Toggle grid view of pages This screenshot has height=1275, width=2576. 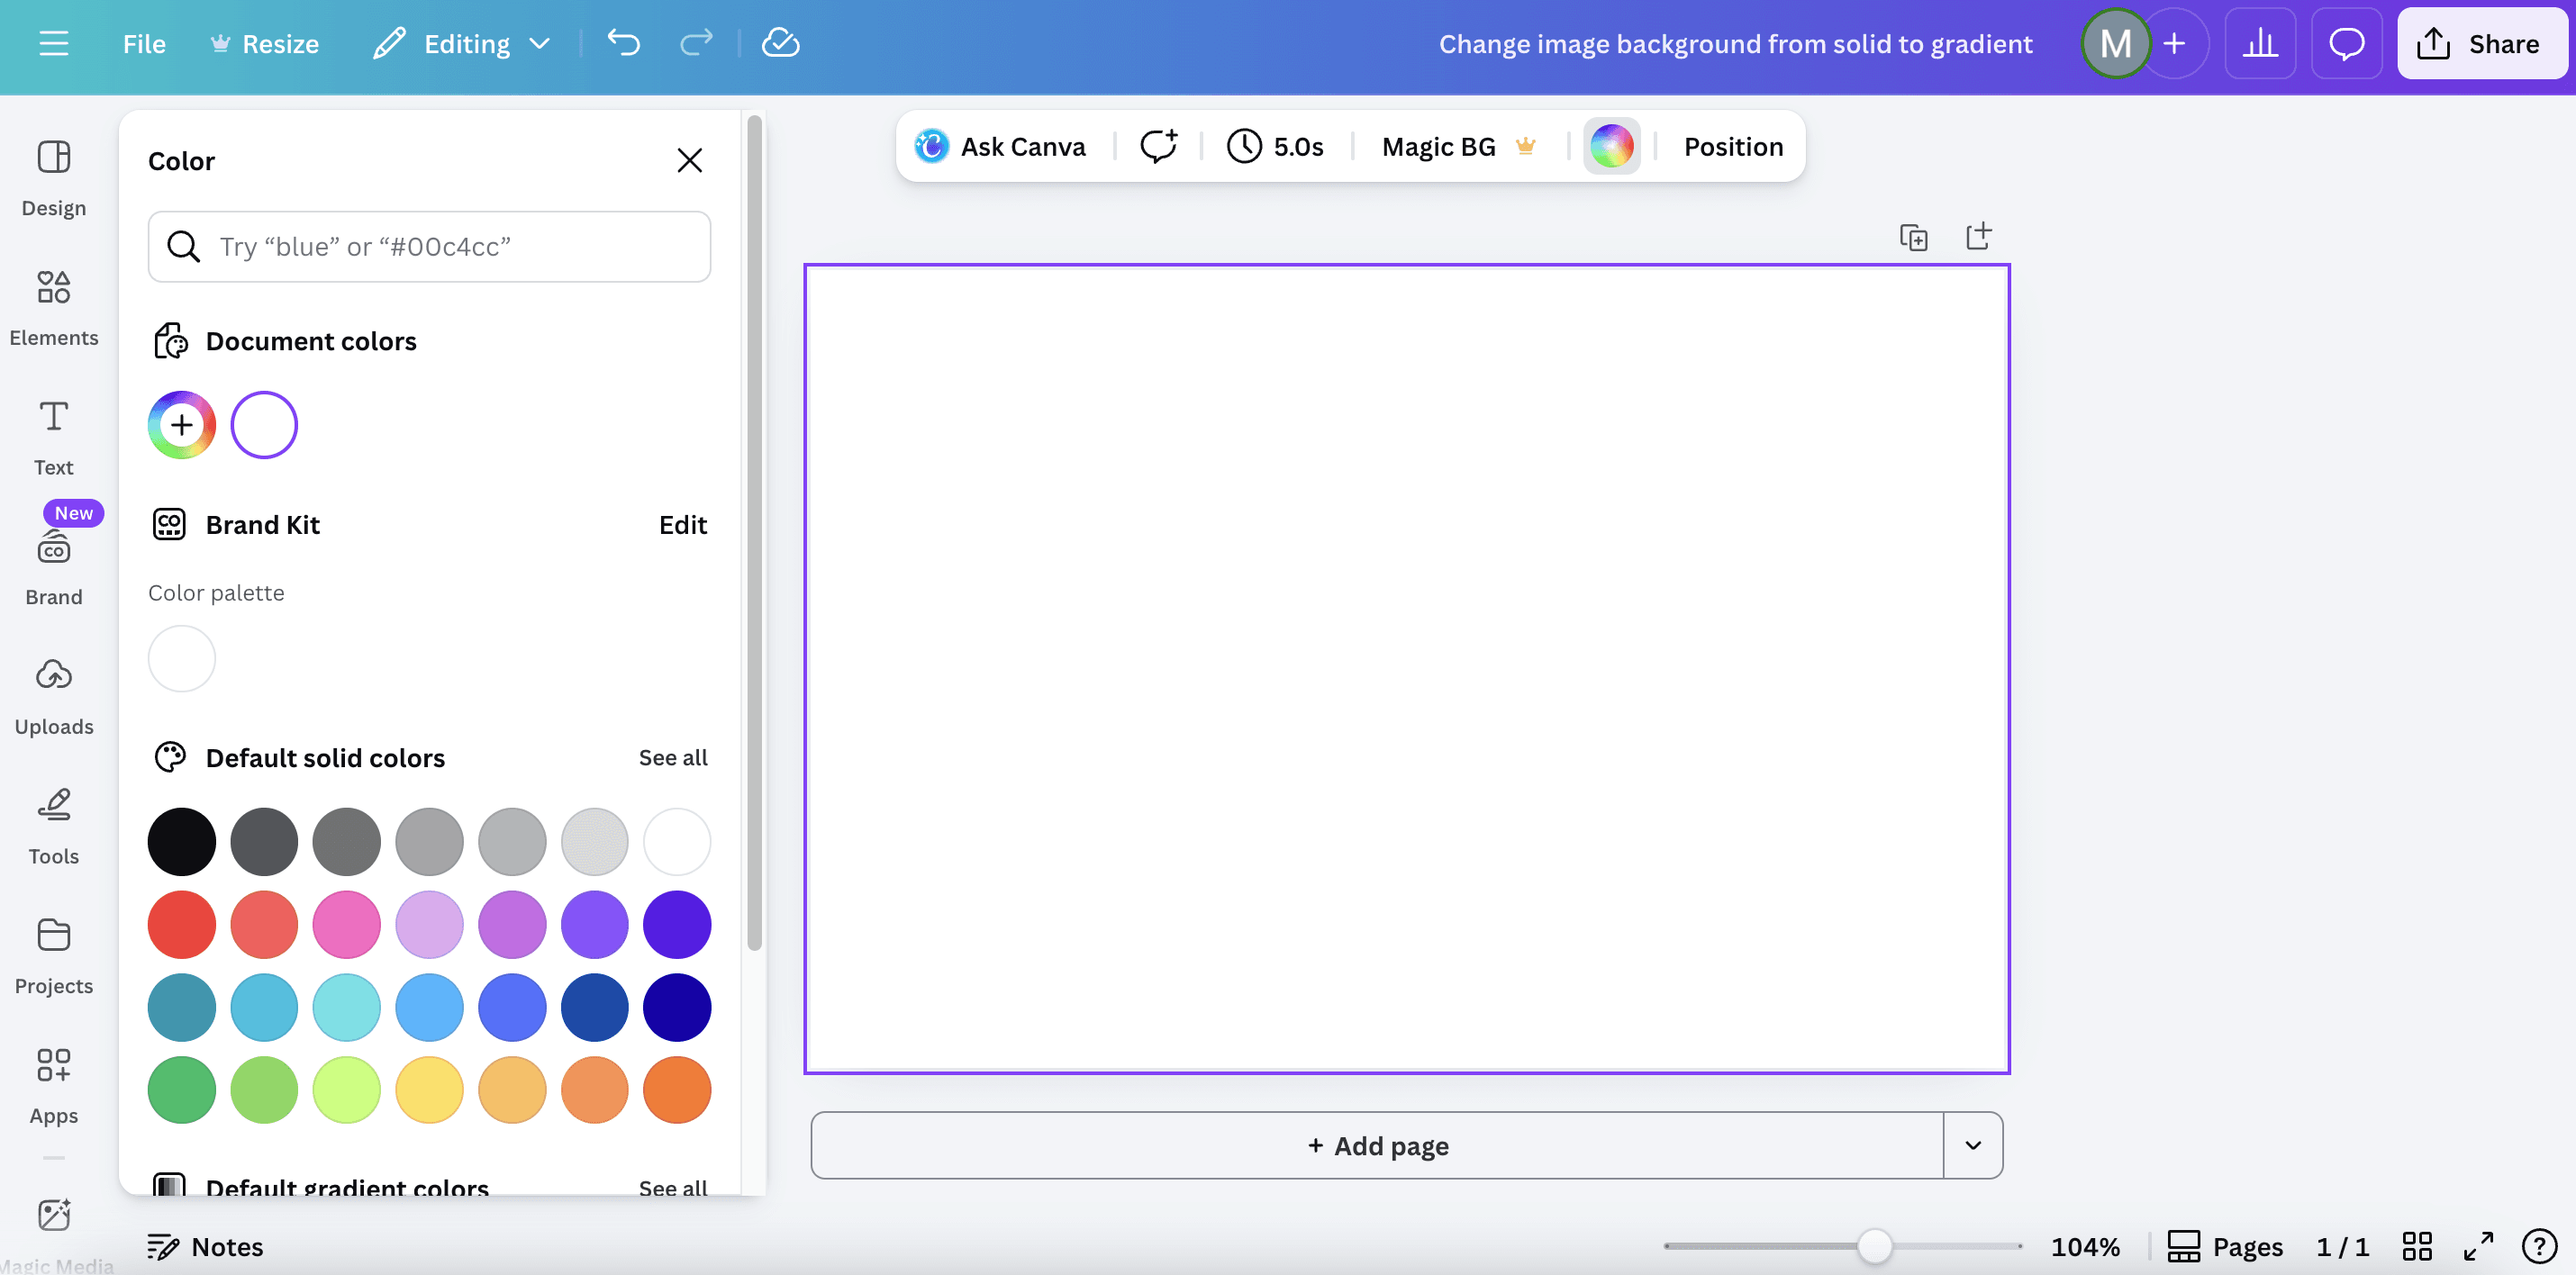[x=2417, y=1246]
